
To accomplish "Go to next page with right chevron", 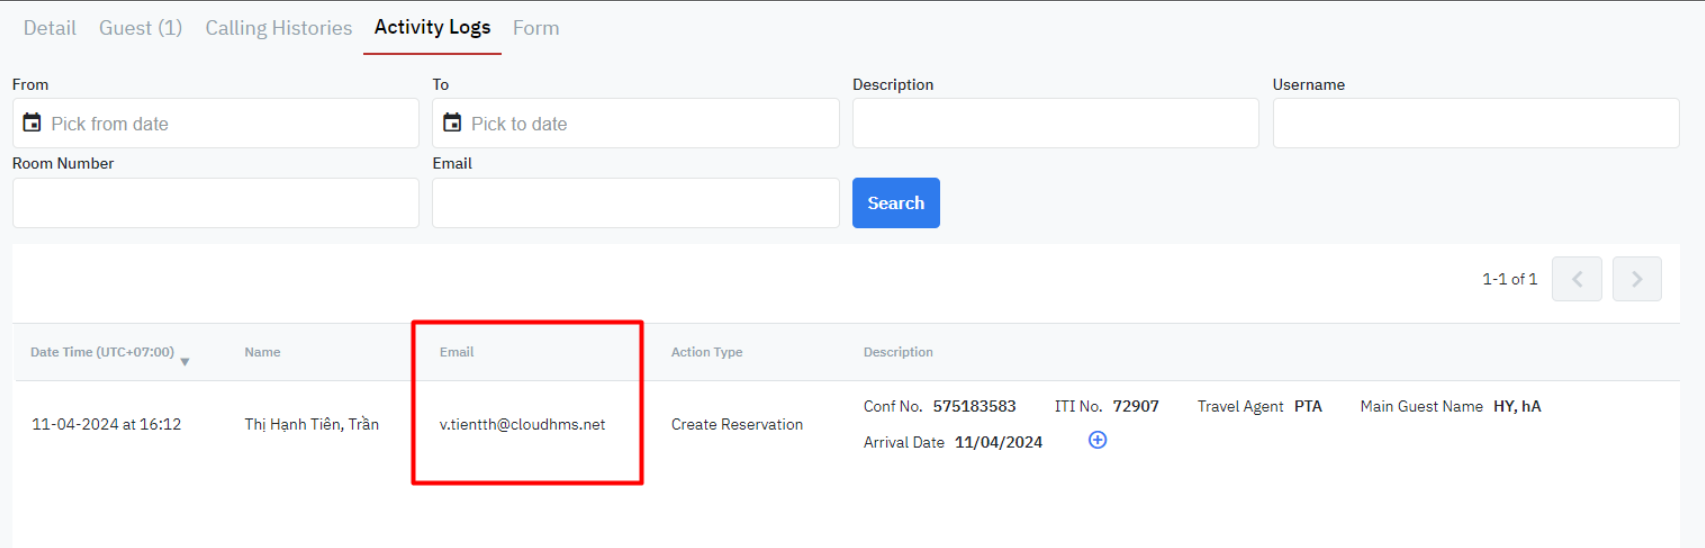I will point(1636,279).
